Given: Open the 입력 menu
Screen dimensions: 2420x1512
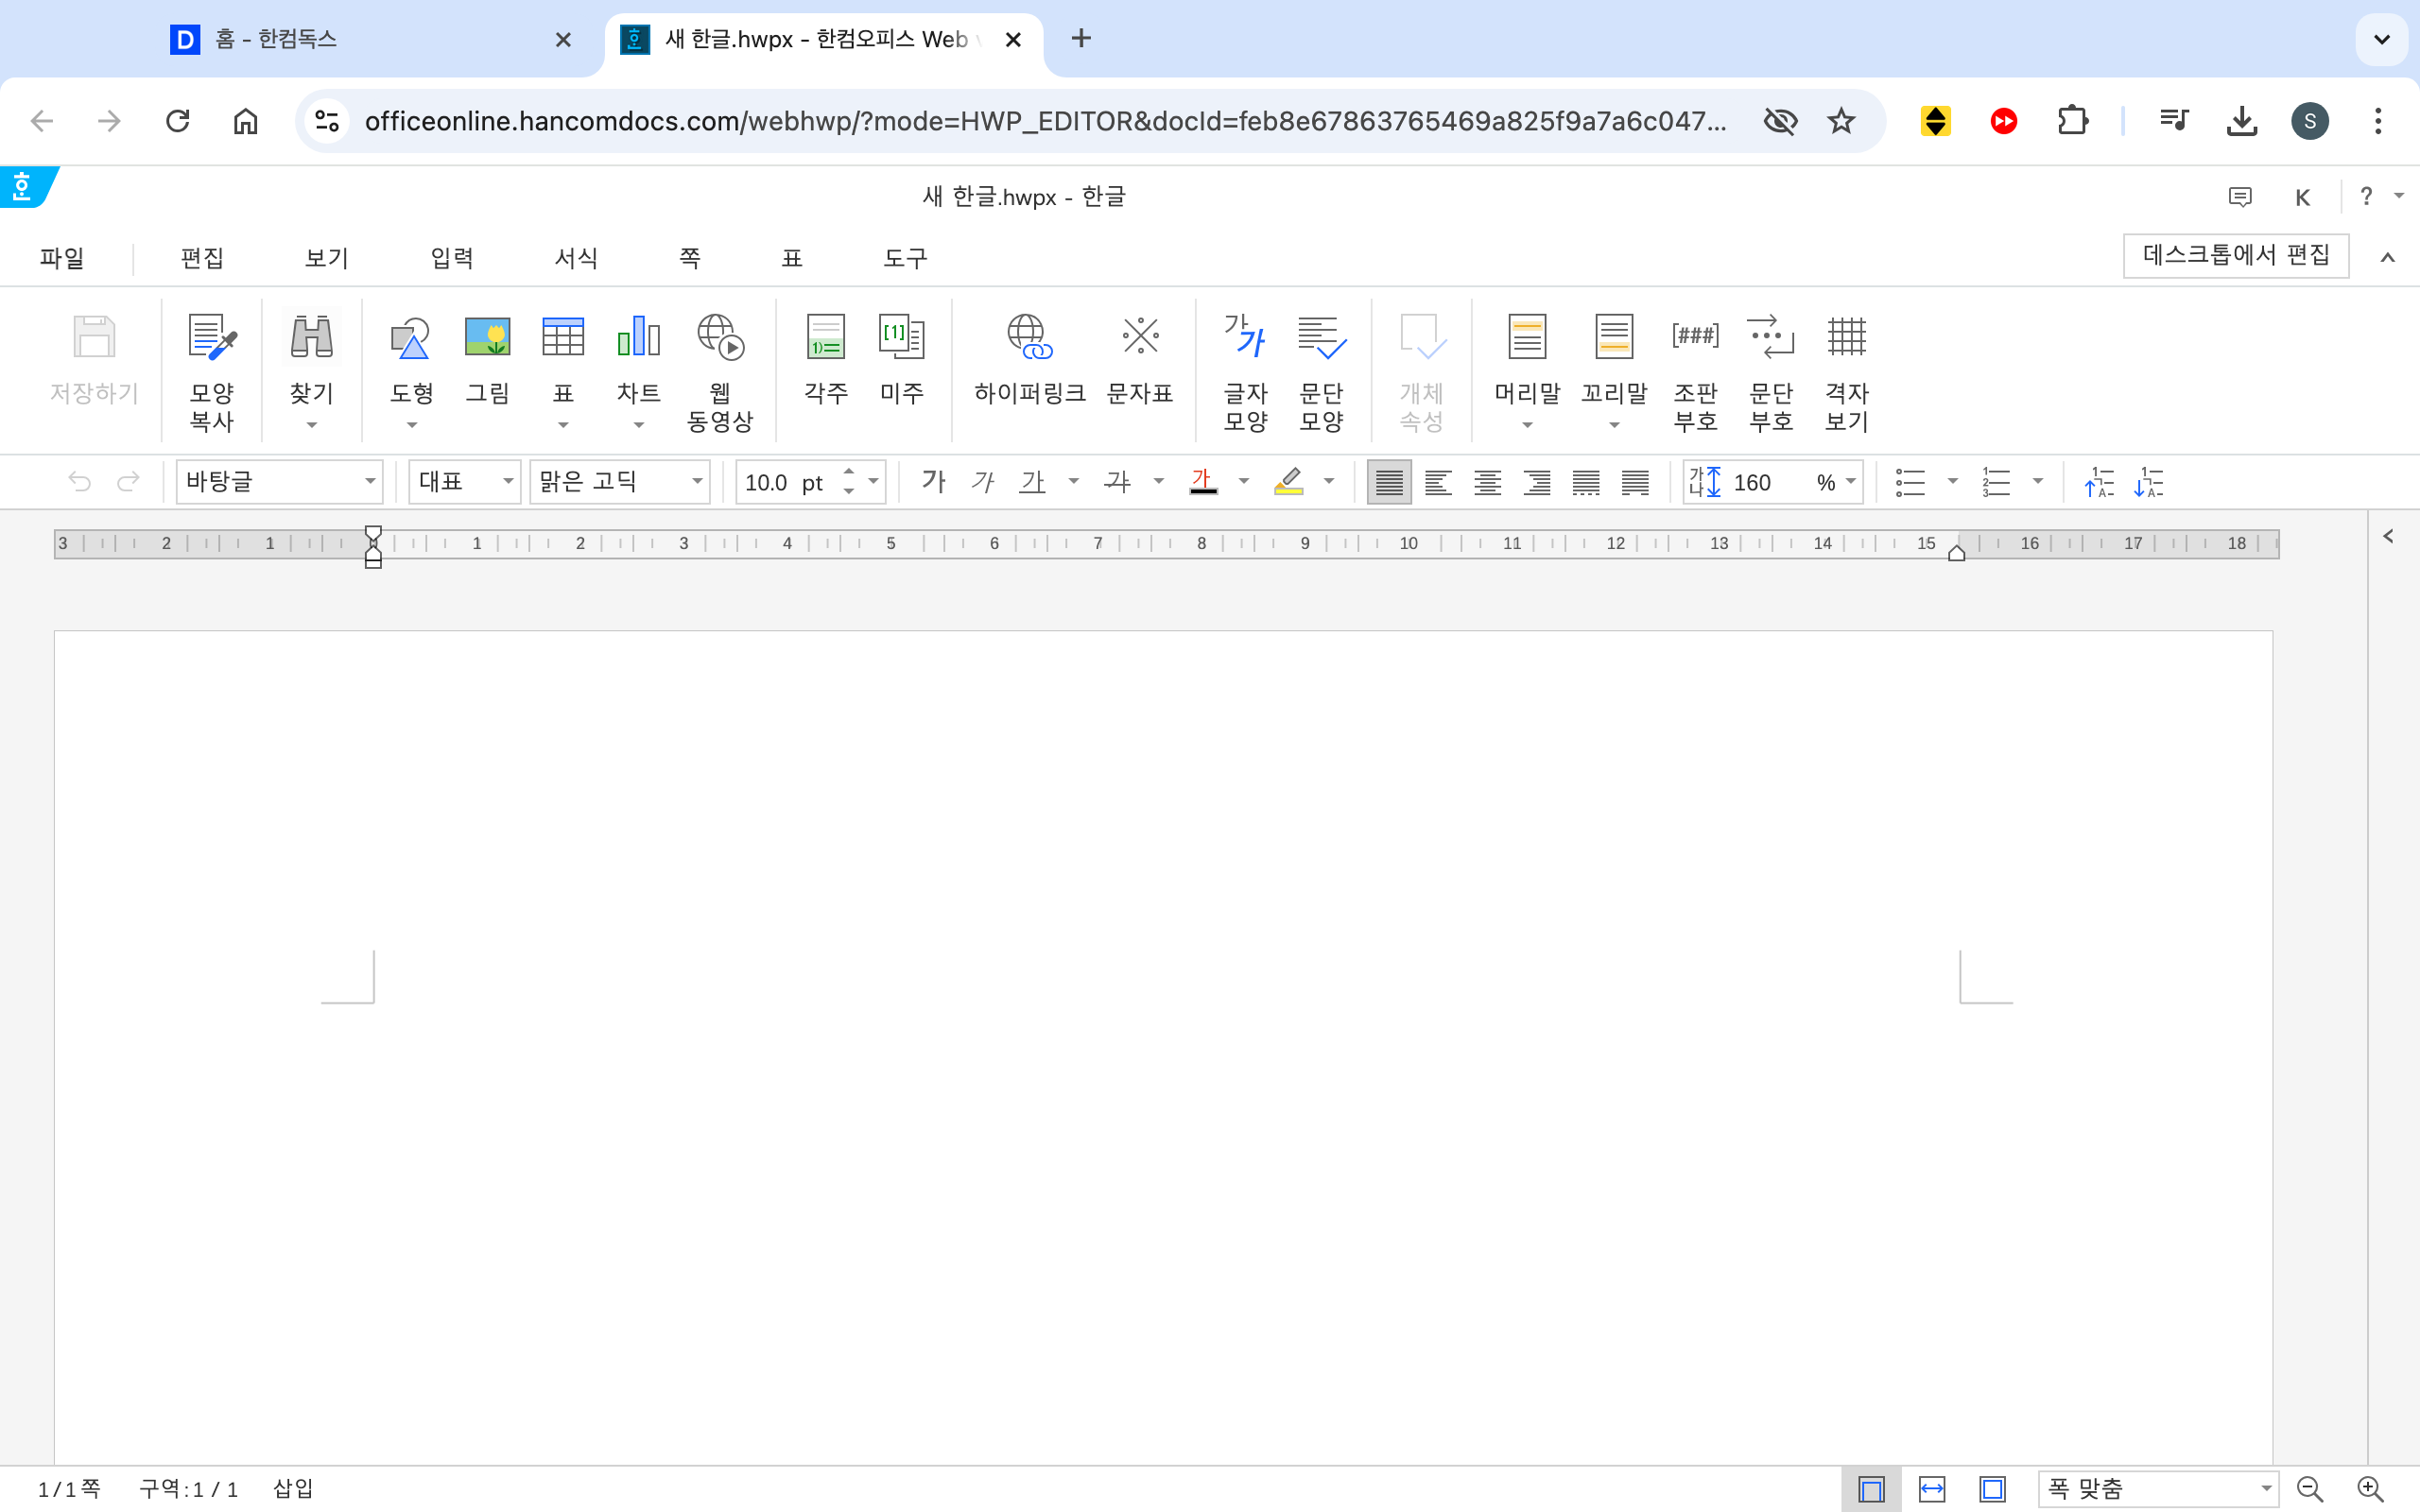Looking at the screenshot, I should 452,258.
